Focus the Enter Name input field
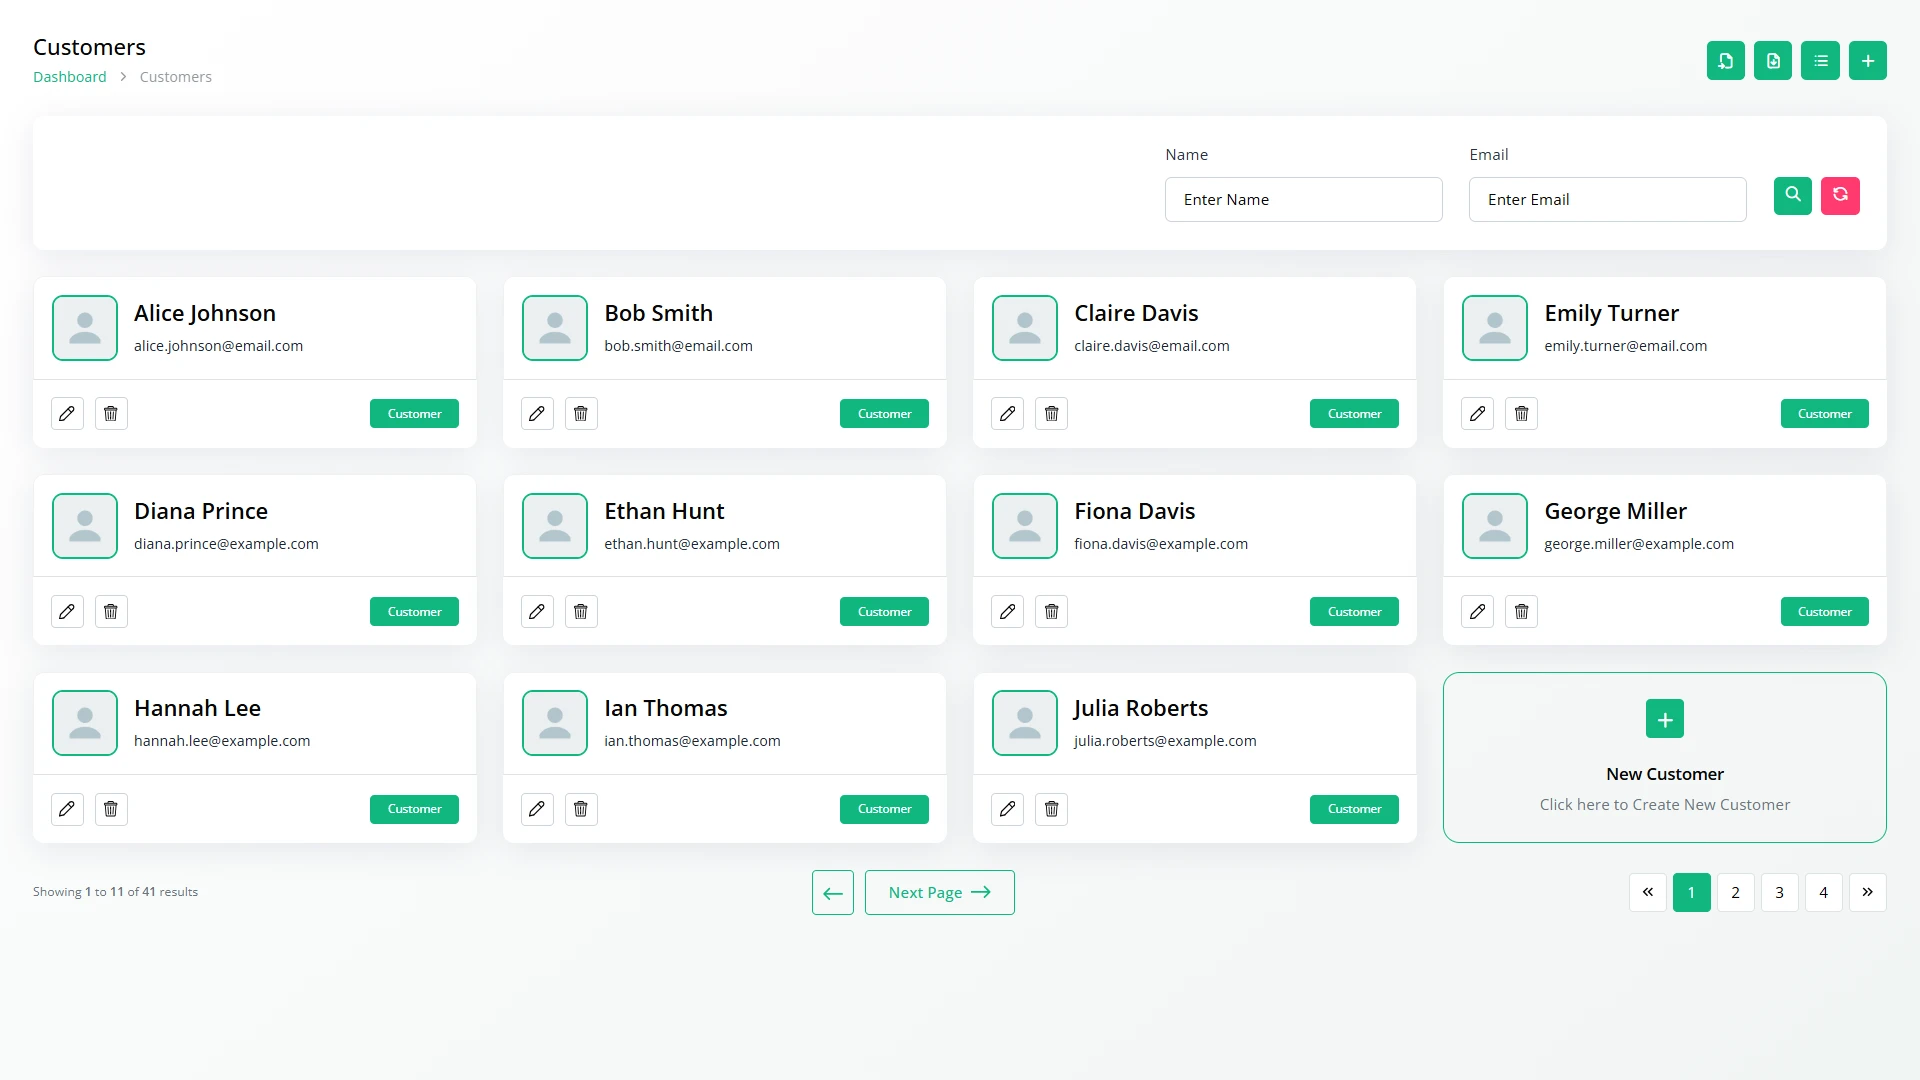The height and width of the screenshot is (1080, 1920). point(1303,199)
